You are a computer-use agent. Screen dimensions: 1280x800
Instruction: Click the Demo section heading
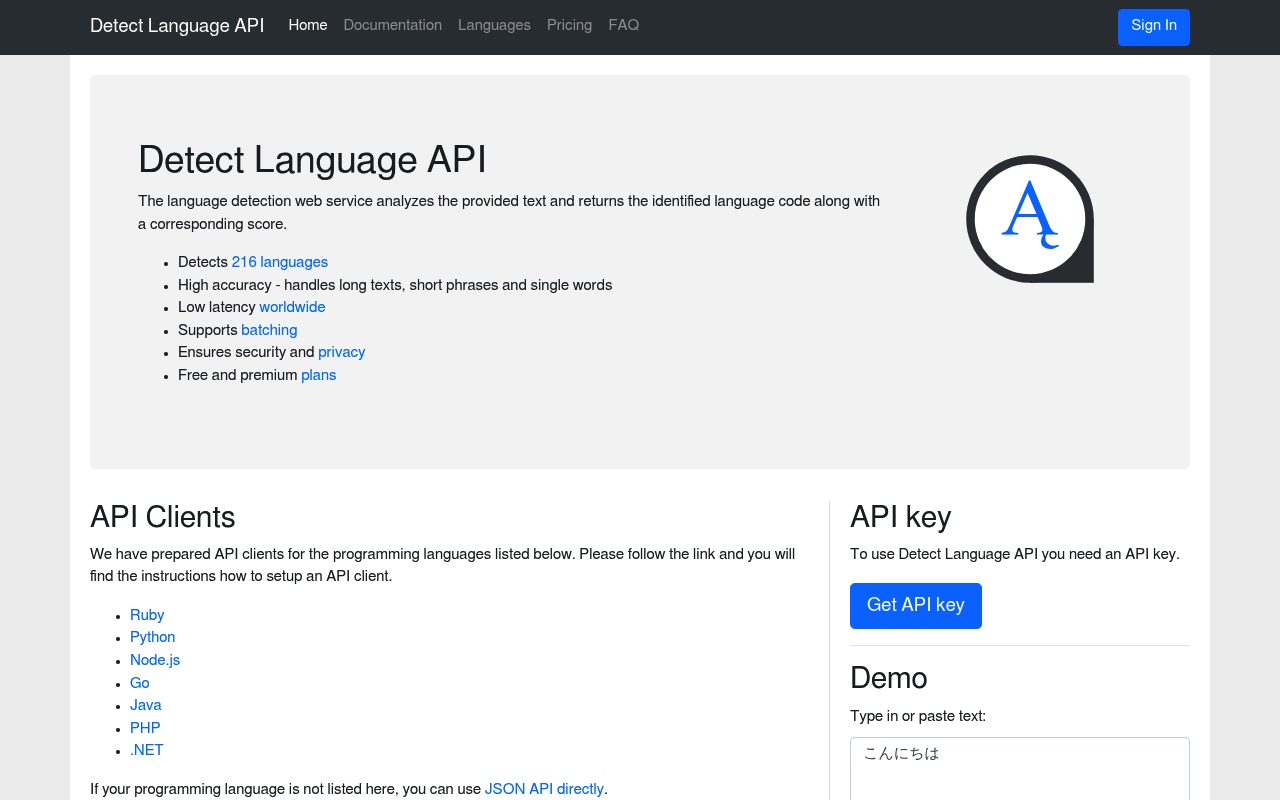[x=889, y=678]
